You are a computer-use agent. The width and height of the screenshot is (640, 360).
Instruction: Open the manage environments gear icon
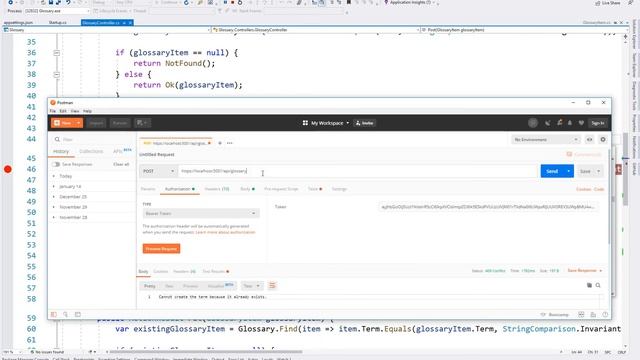[x=603, y=140]
